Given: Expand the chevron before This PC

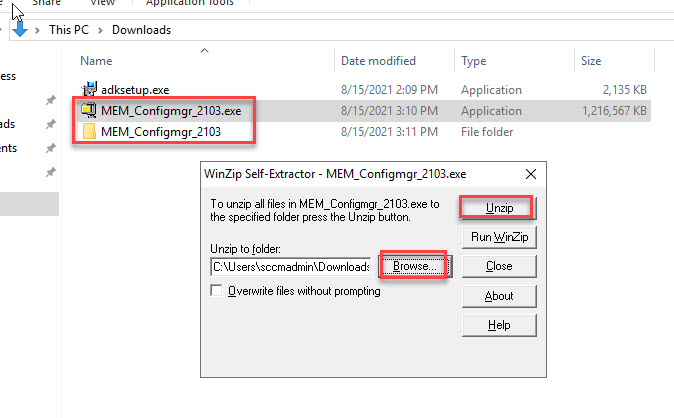Looking at the screenshot, I should click(39, 30).
